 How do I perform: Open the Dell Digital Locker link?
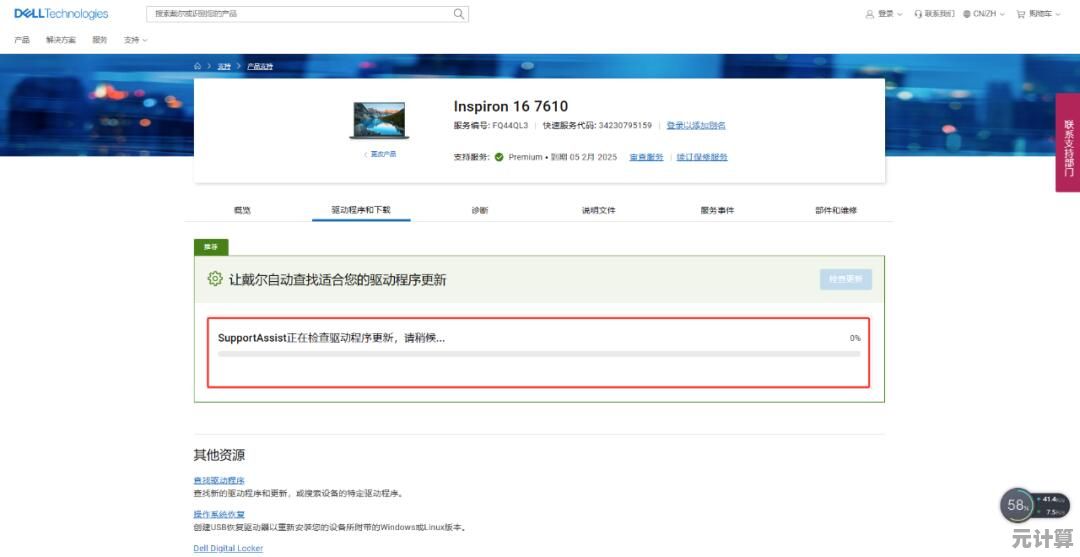(228, 548)
